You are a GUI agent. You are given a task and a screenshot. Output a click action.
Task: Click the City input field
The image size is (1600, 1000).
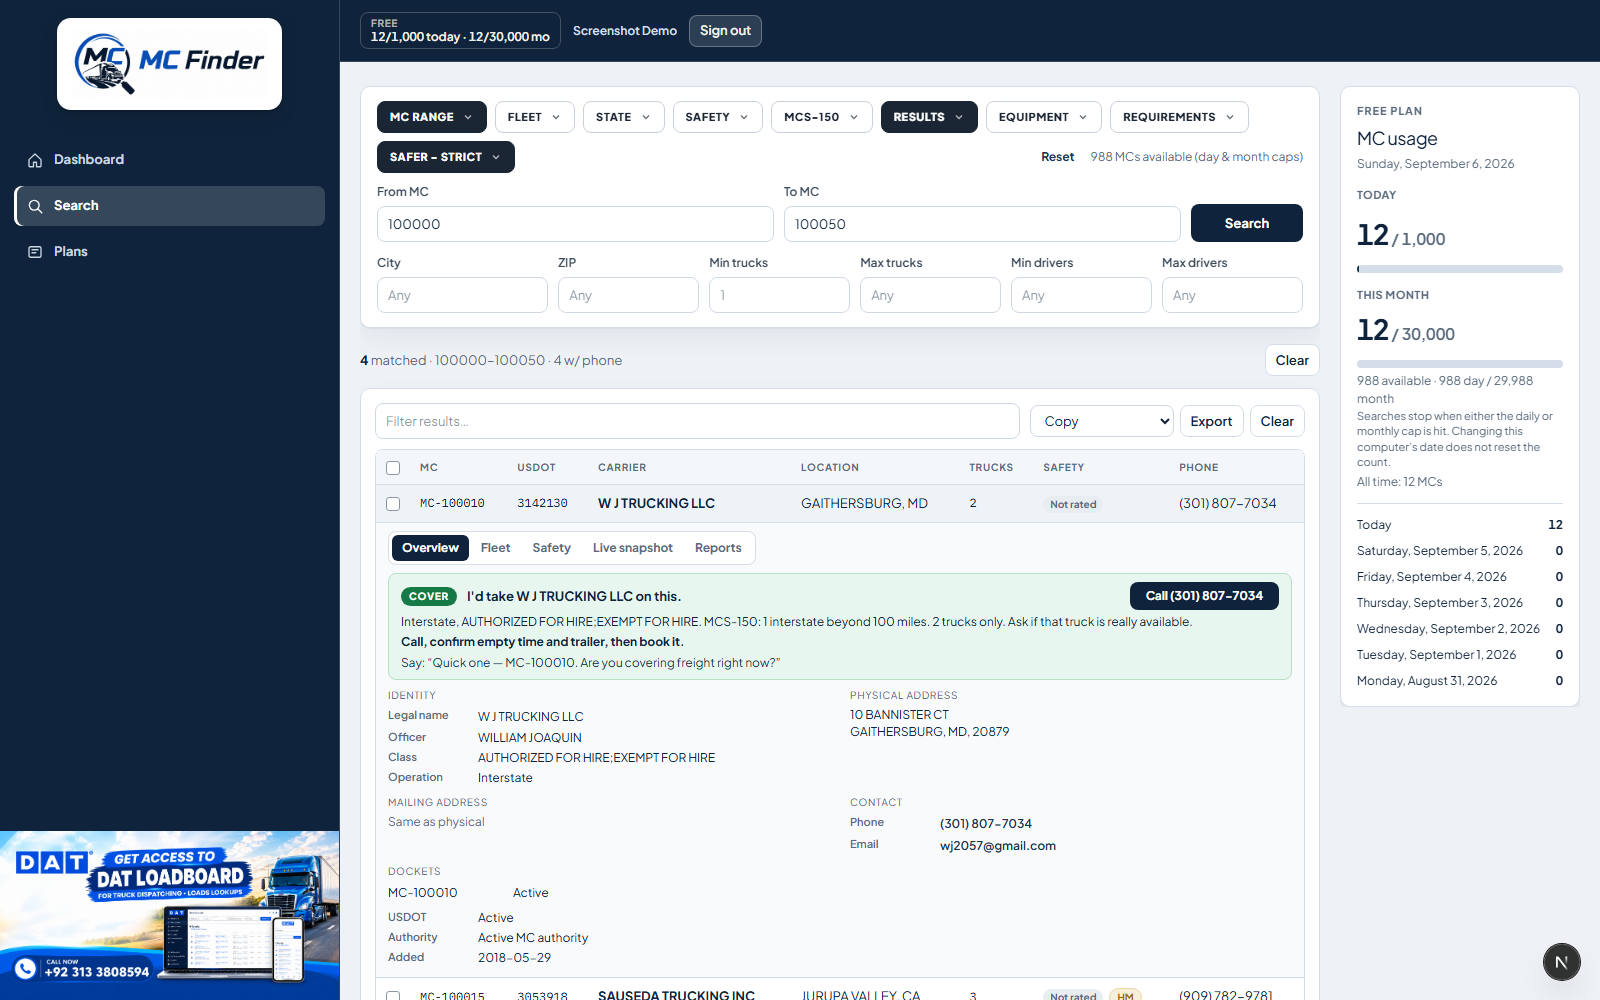click(x=462, y=295)
